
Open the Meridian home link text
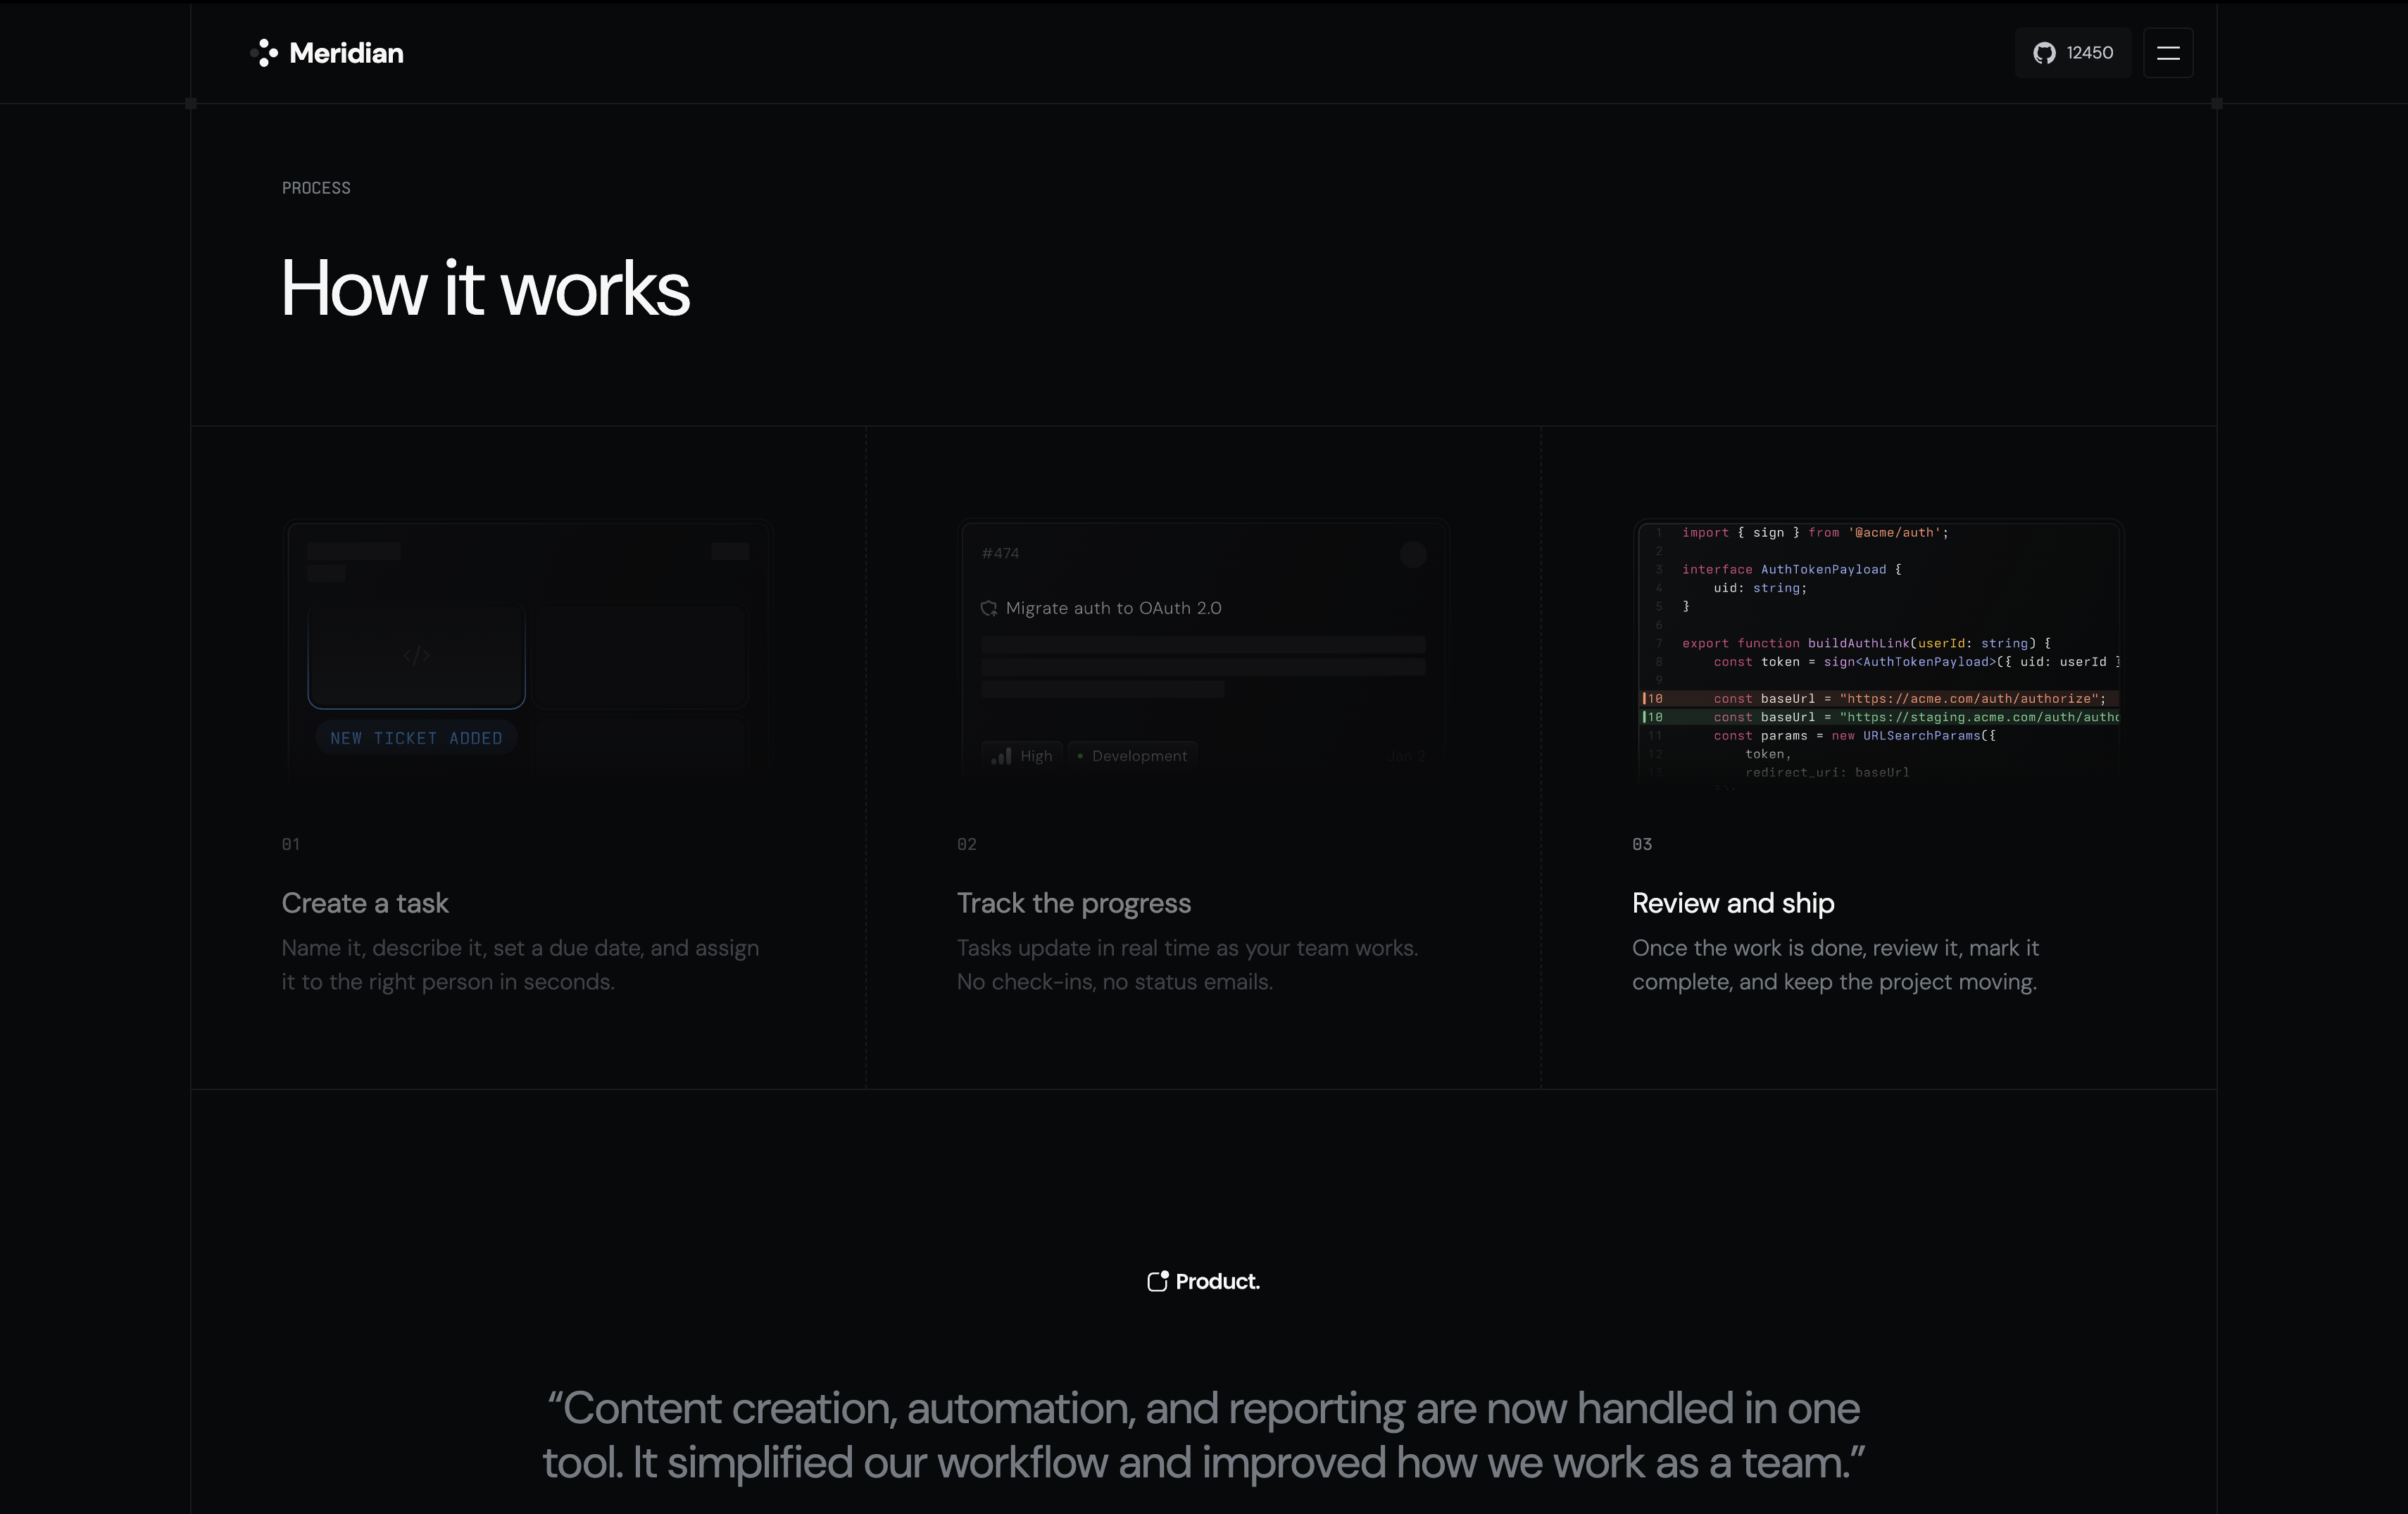pos(346,53)
